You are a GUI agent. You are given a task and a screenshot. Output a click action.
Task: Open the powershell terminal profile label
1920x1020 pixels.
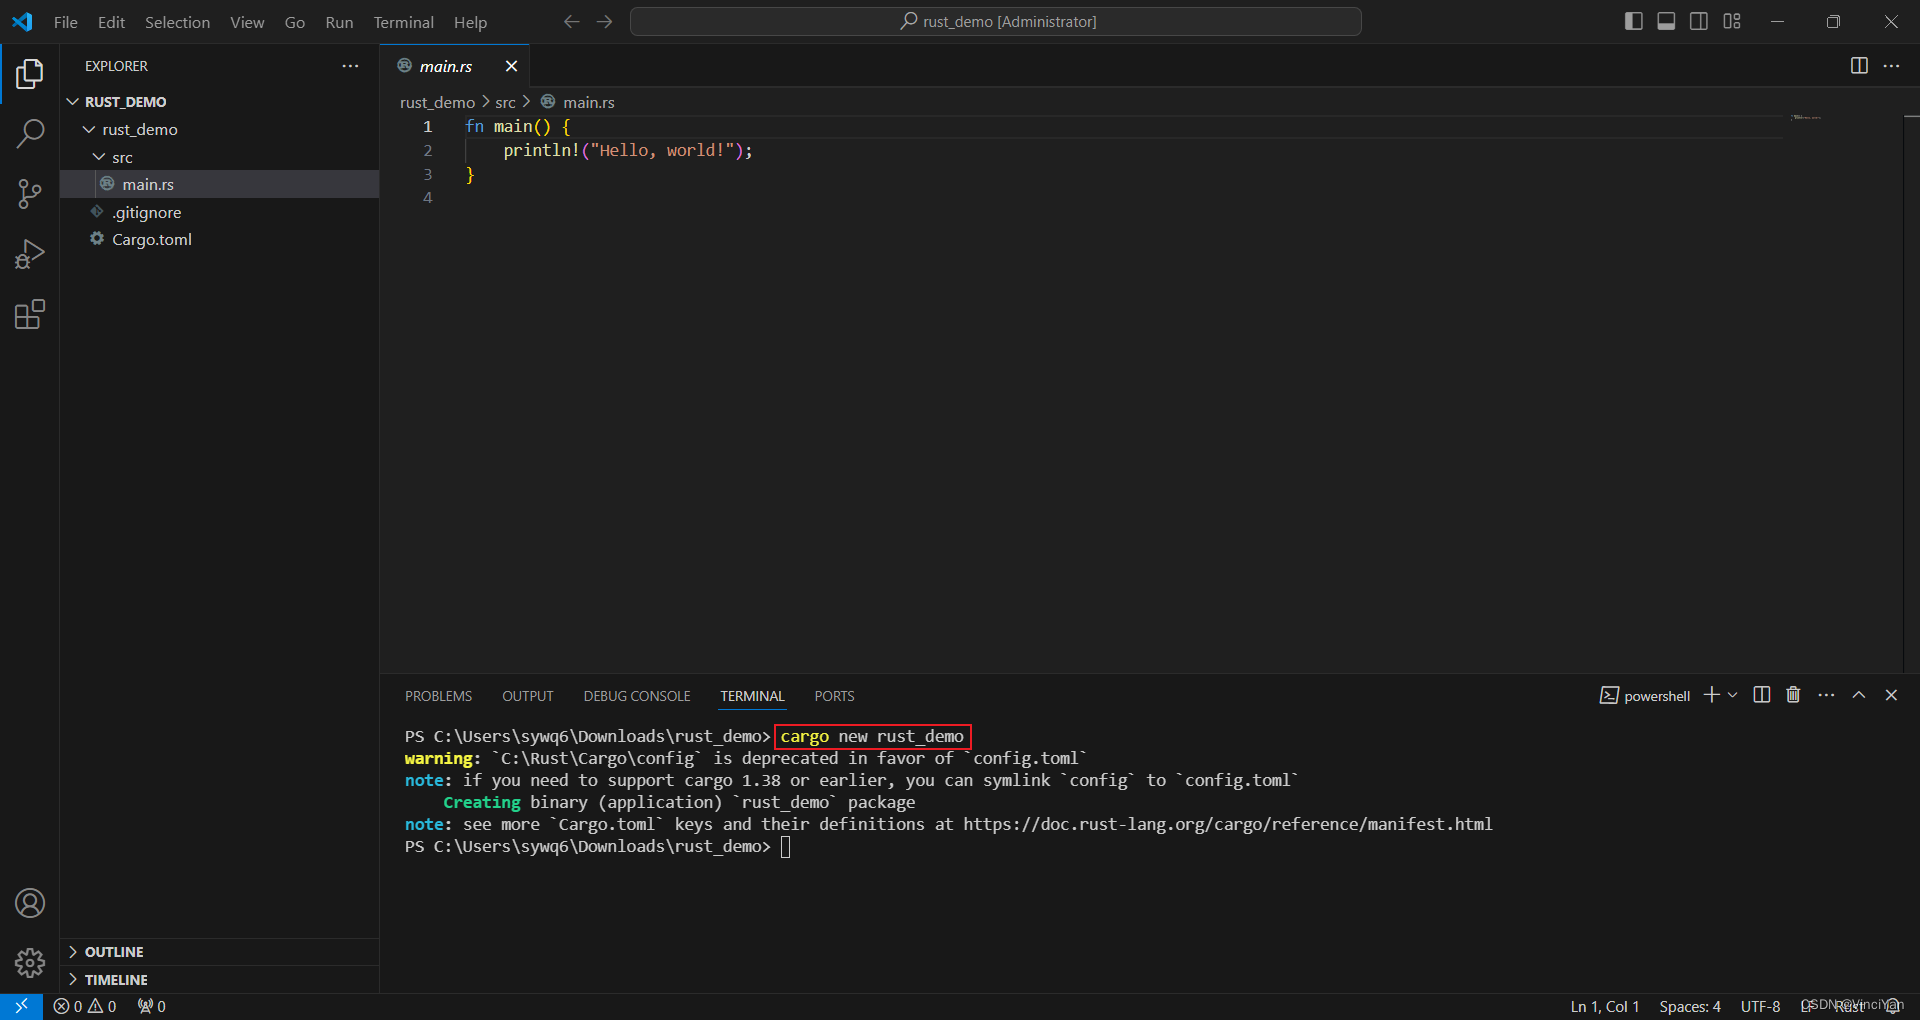pyautogui.click(x=1645, y=696)
